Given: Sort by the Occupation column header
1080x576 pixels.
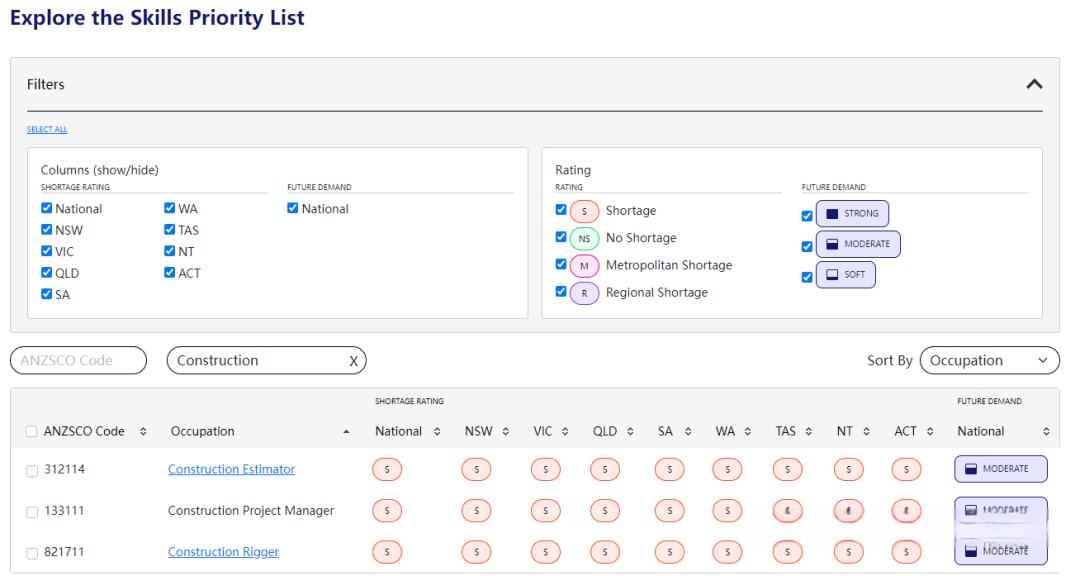Looking at the screenshot, I should click(x=203, y=432).
